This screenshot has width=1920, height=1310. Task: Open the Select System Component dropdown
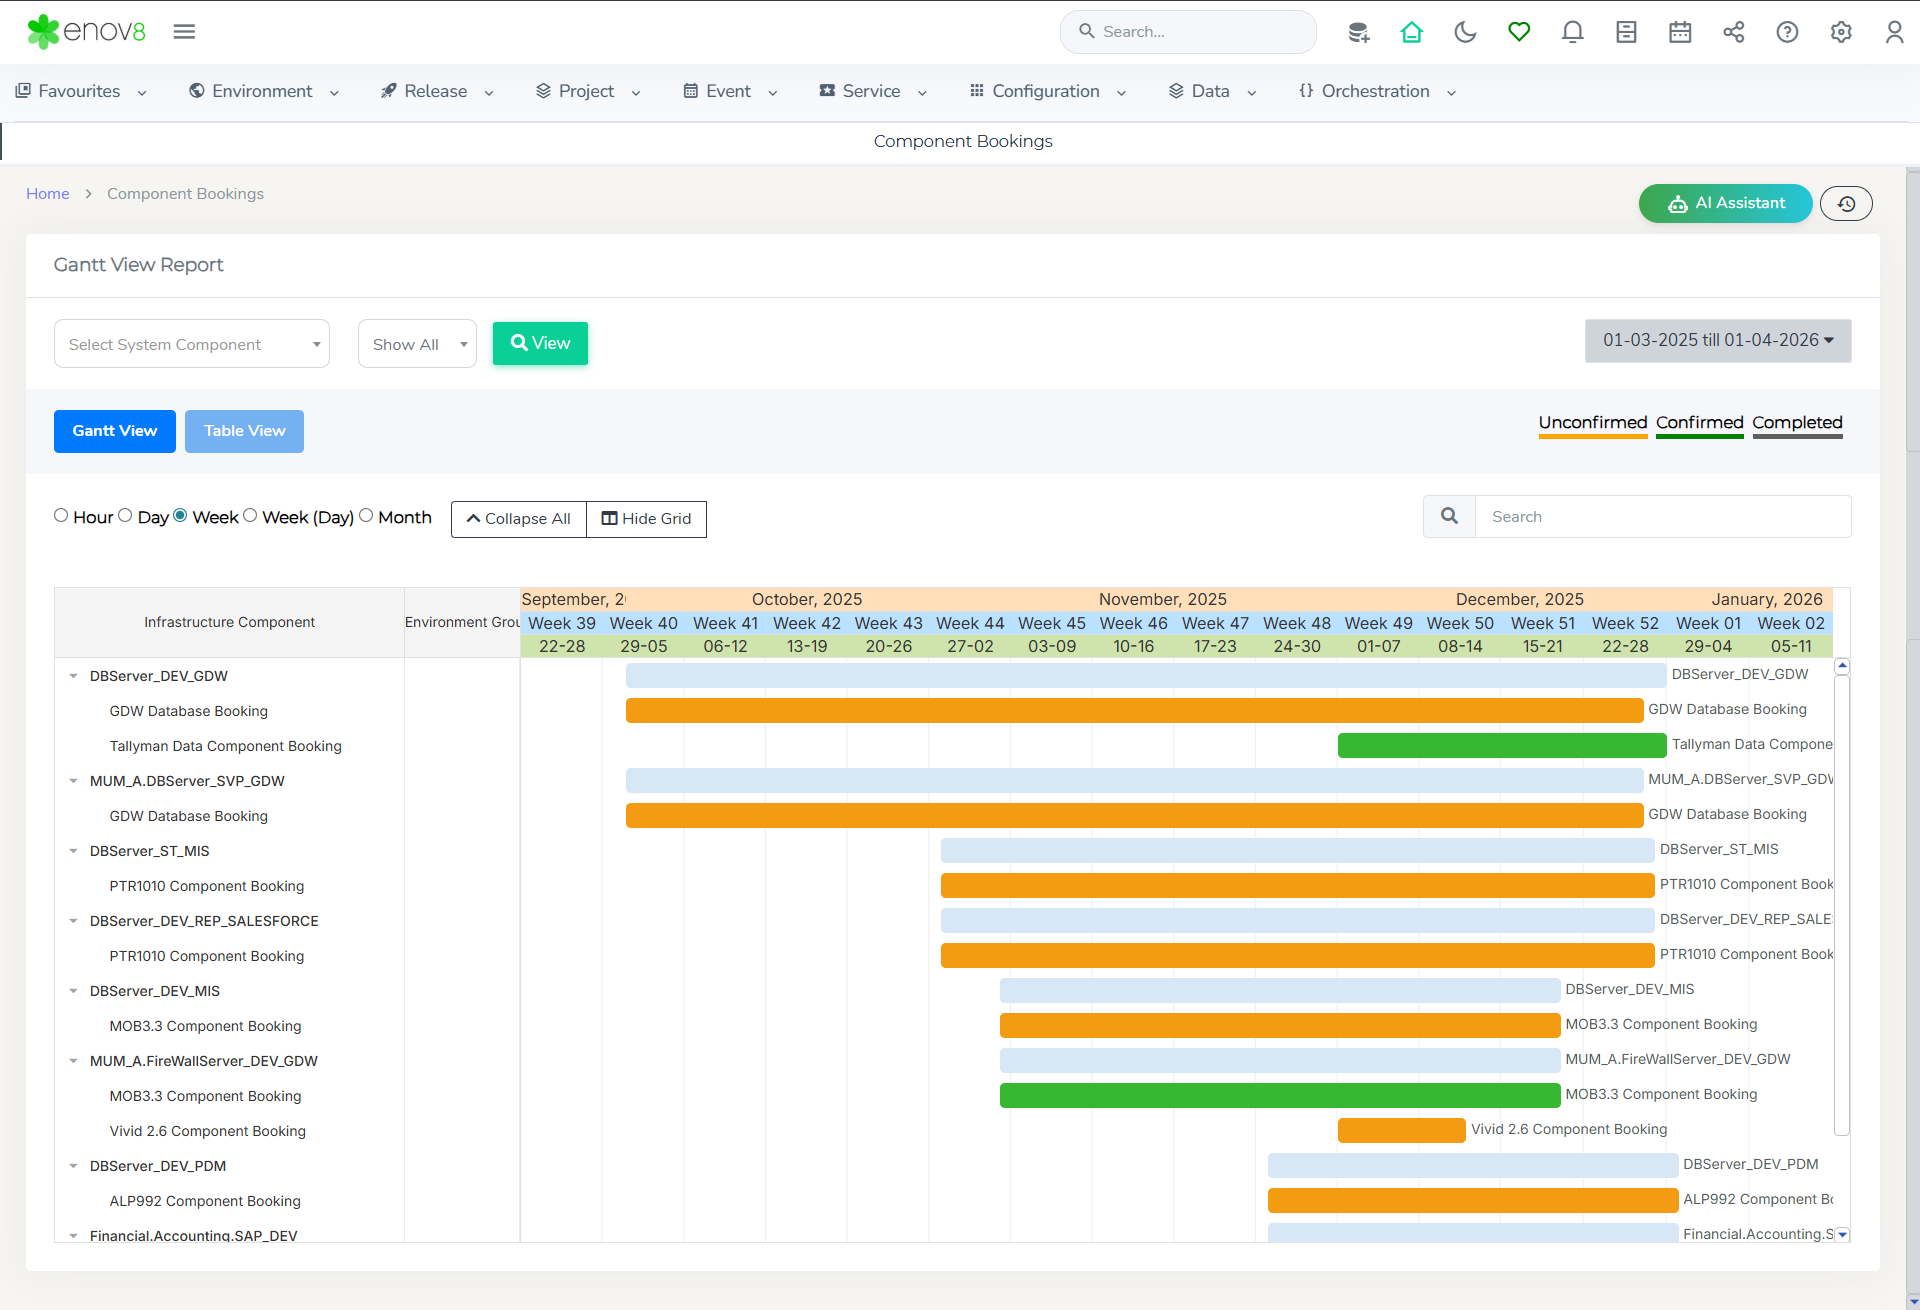pyautogui.click(x=192, y=344)
